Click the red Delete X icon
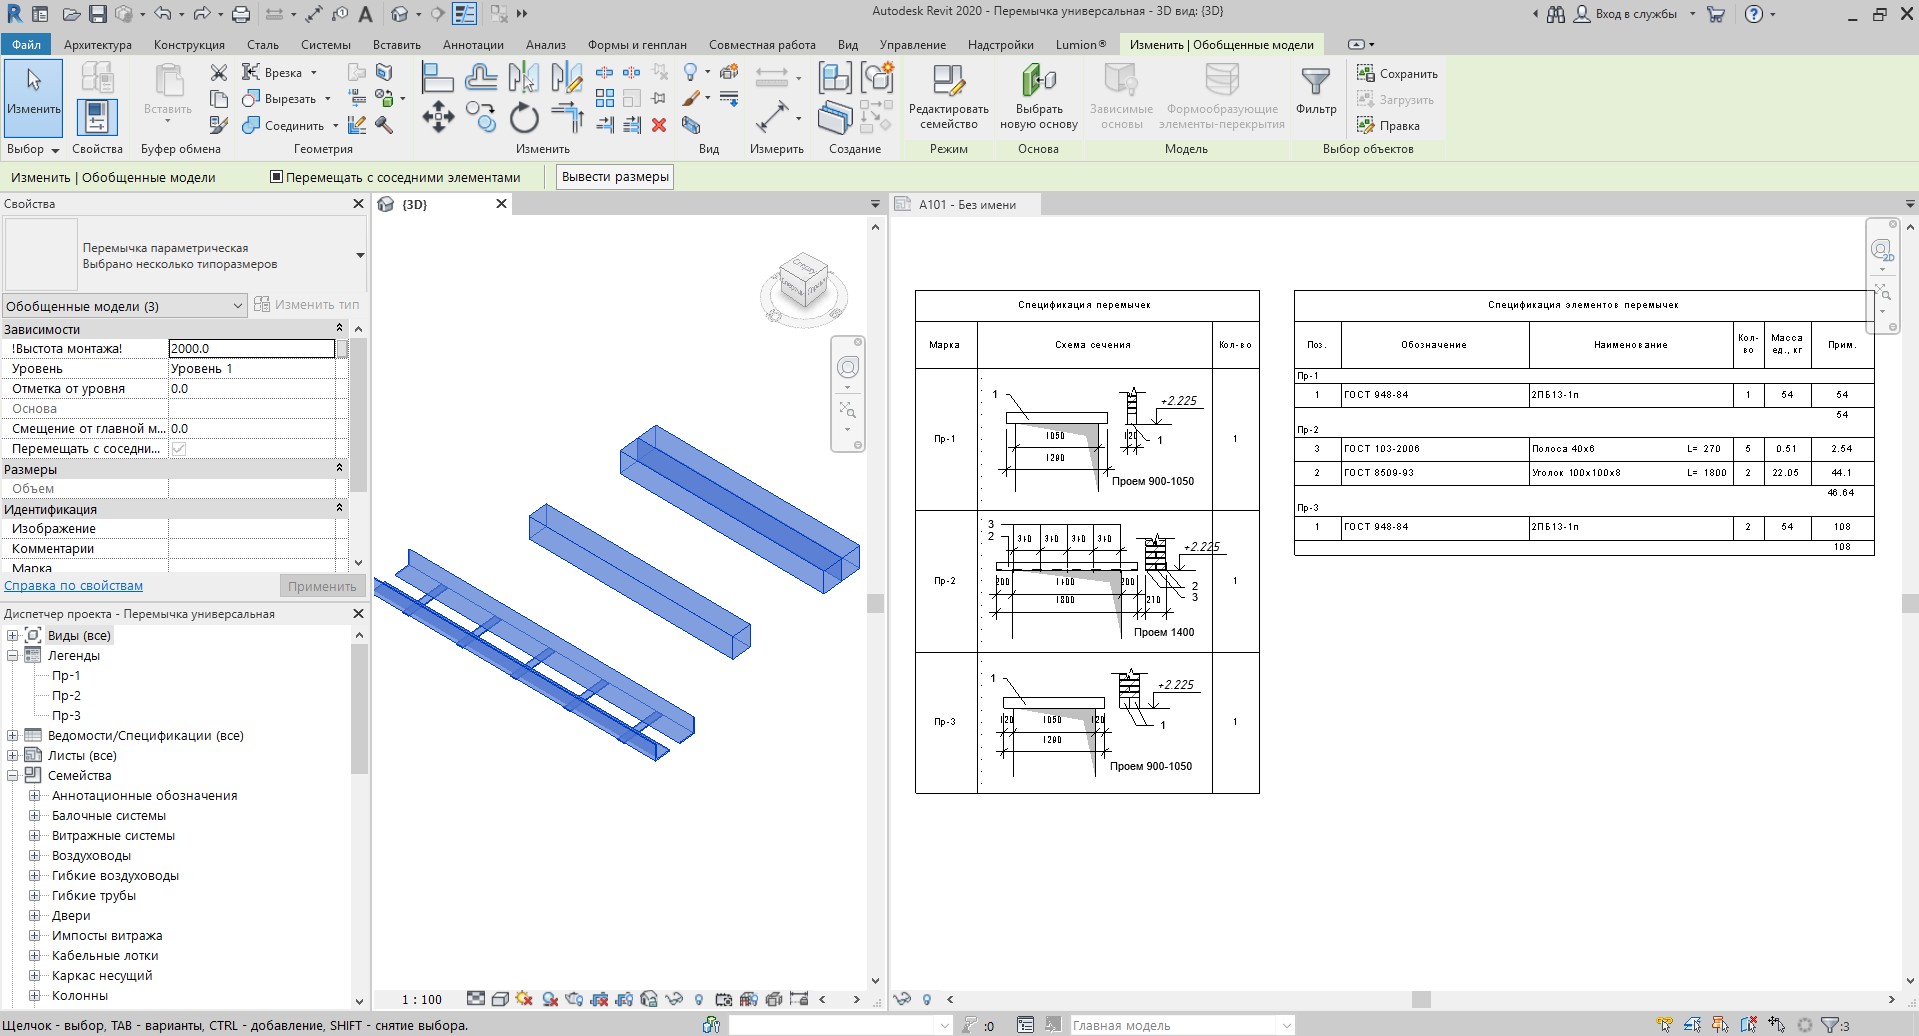 (659, 125)
